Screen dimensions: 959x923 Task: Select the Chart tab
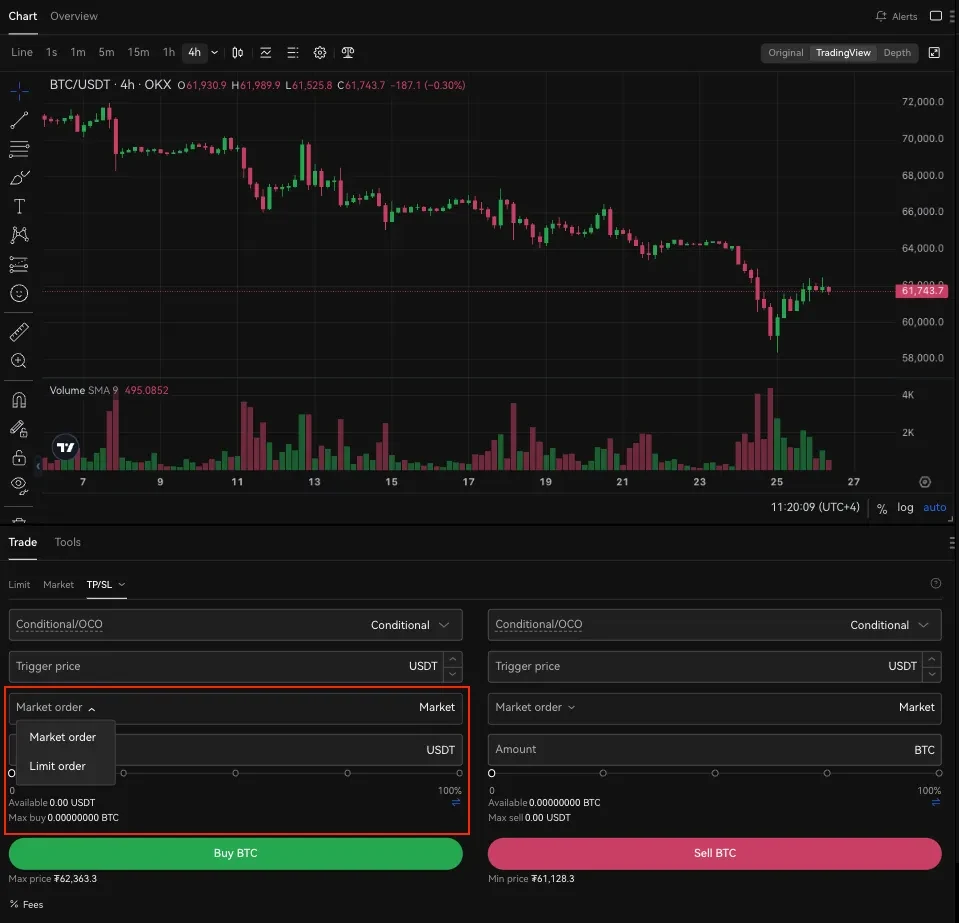coord(23,17)
